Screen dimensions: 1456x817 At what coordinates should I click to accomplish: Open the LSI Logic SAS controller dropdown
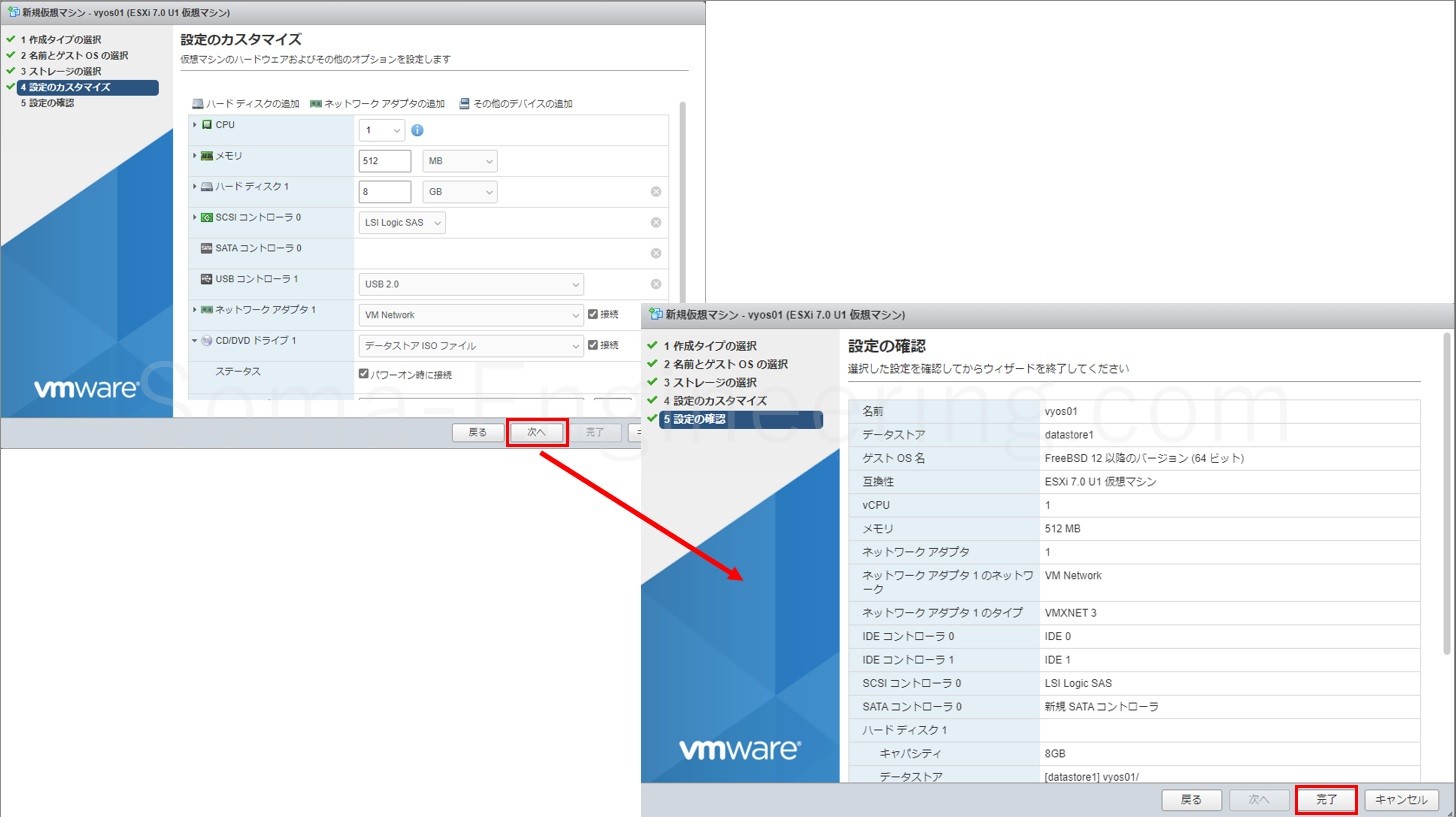point(402,223)
